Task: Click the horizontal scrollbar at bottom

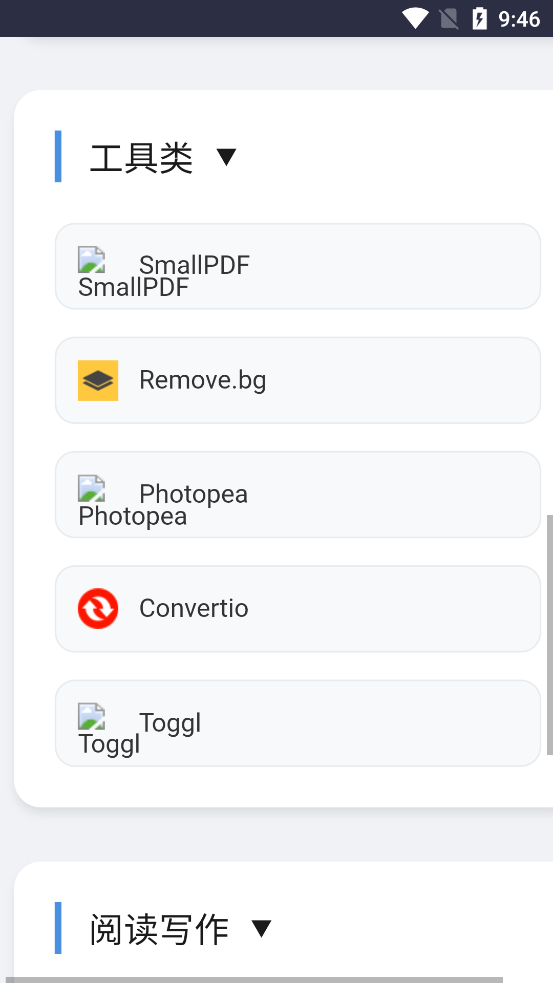Action: [251, 980]
